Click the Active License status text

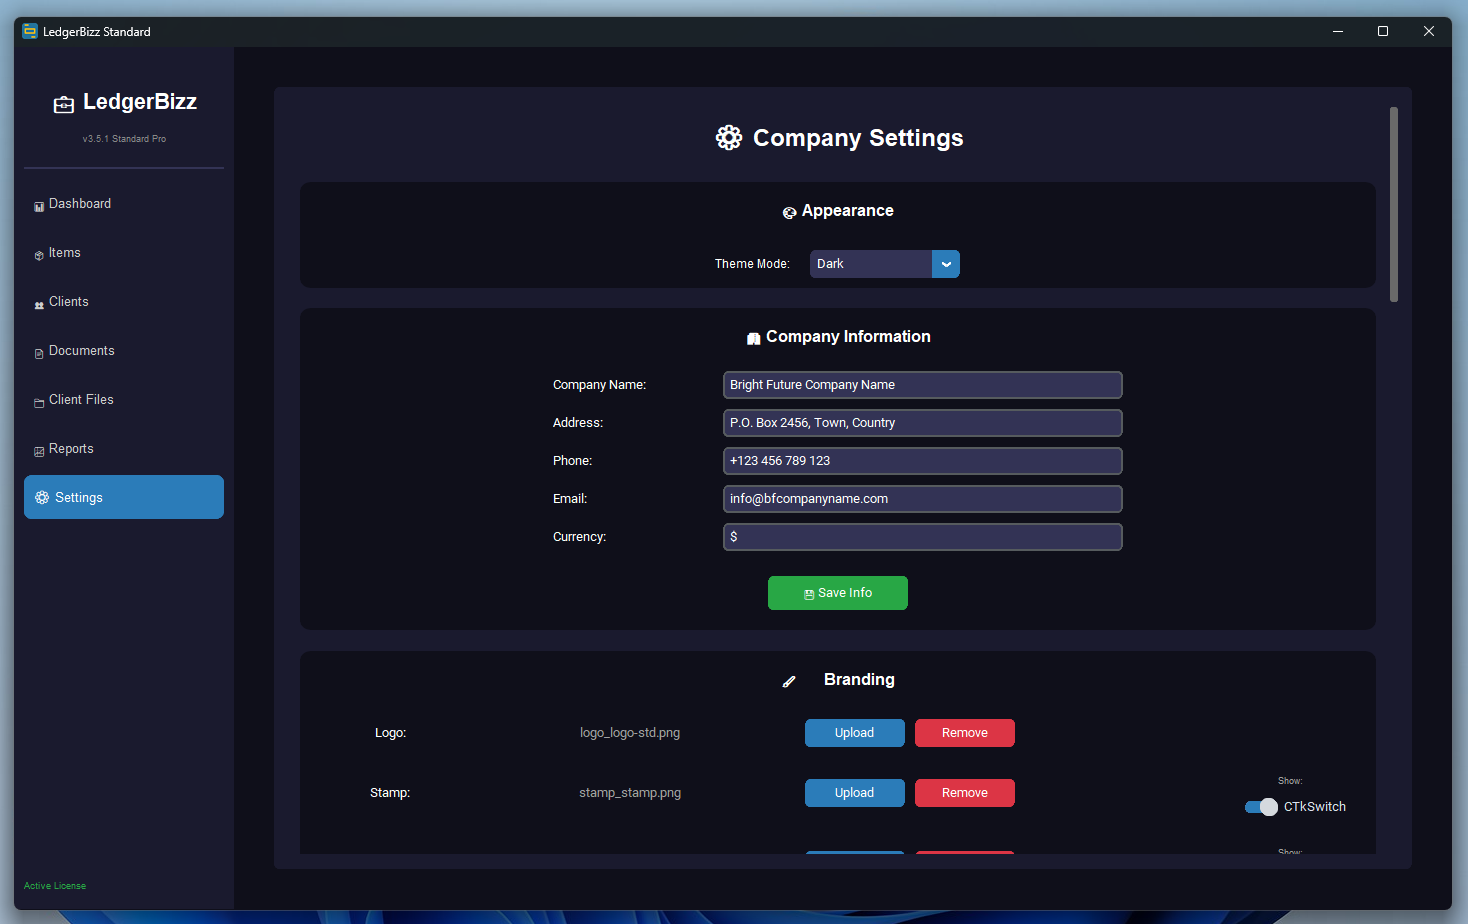55,886
